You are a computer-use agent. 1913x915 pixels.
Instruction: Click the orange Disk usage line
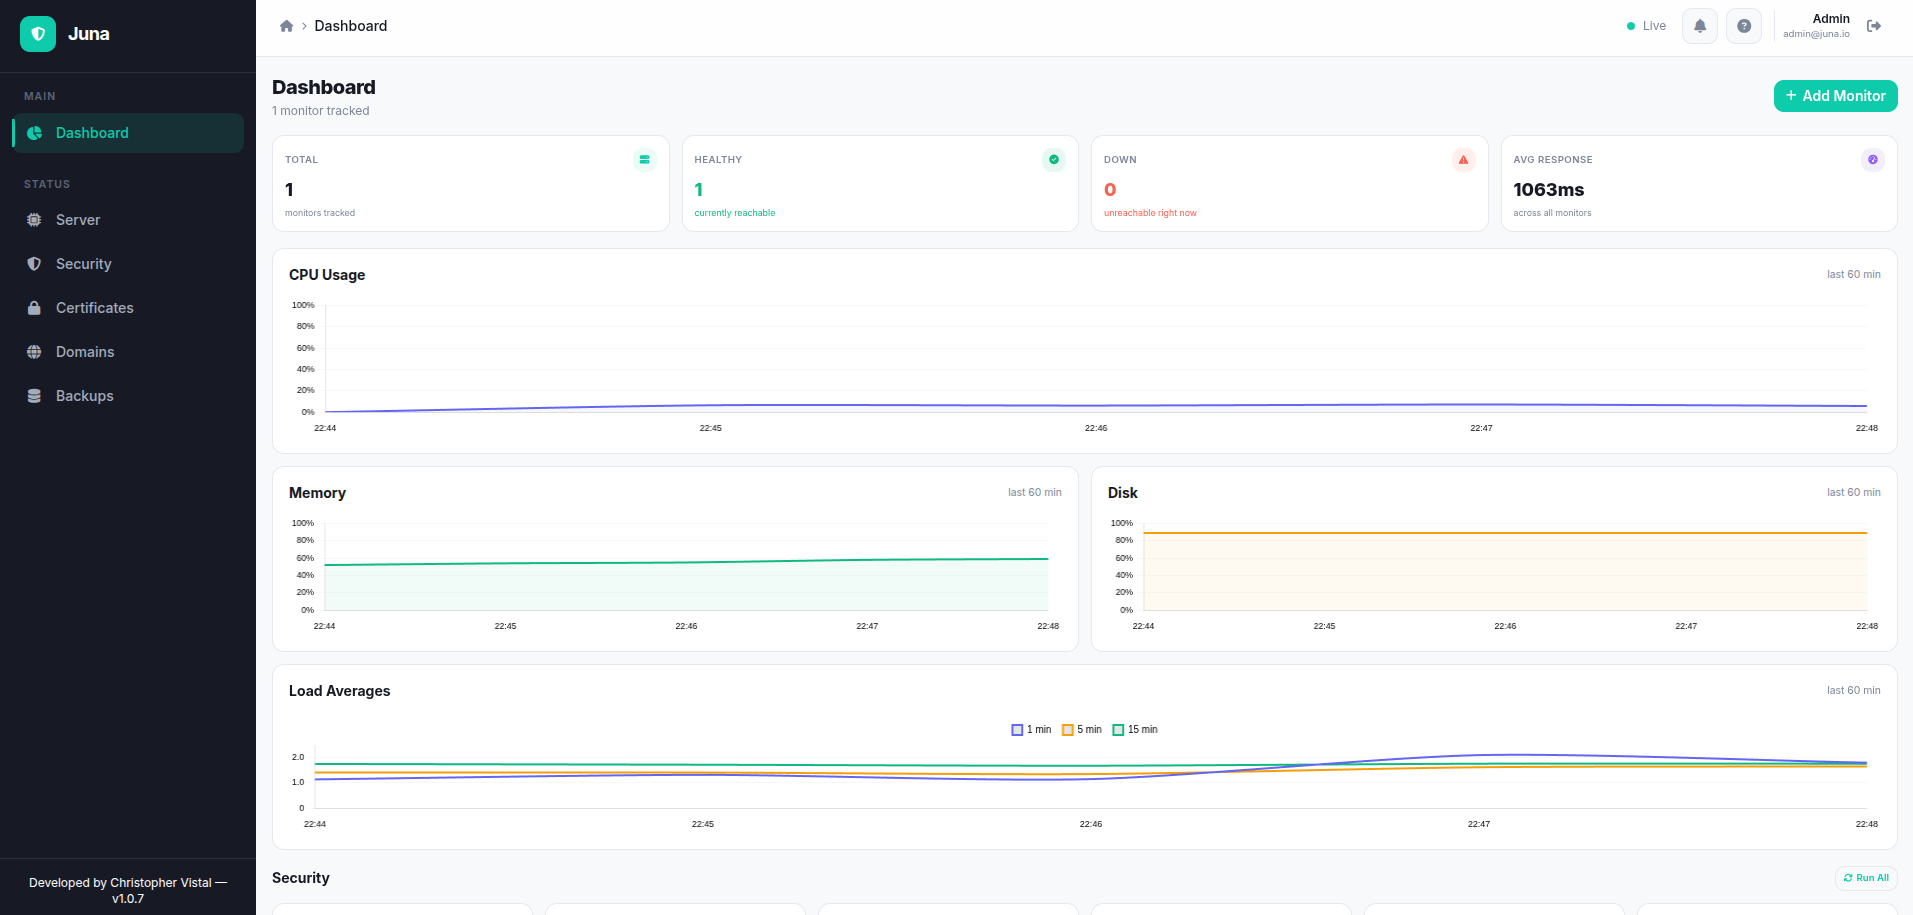coord(1505,533)
